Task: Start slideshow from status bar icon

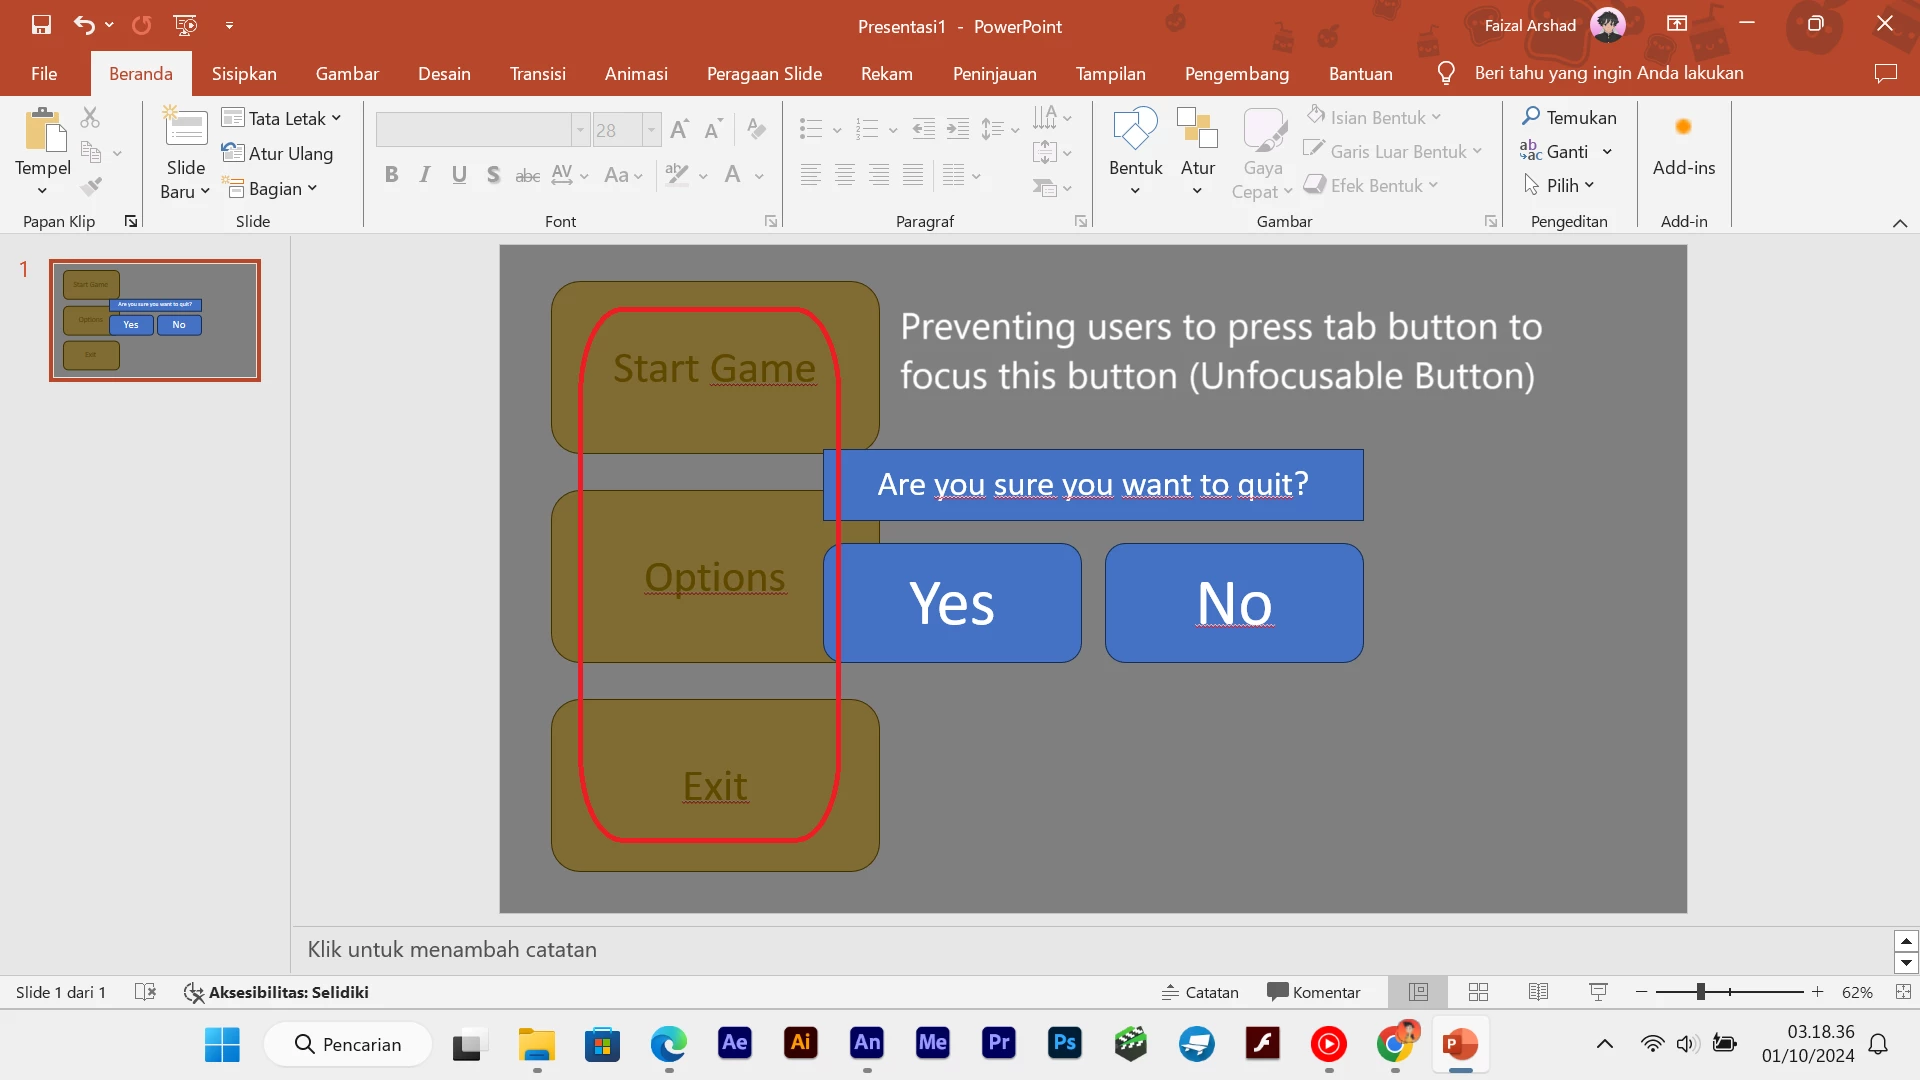Action: 1598,992
